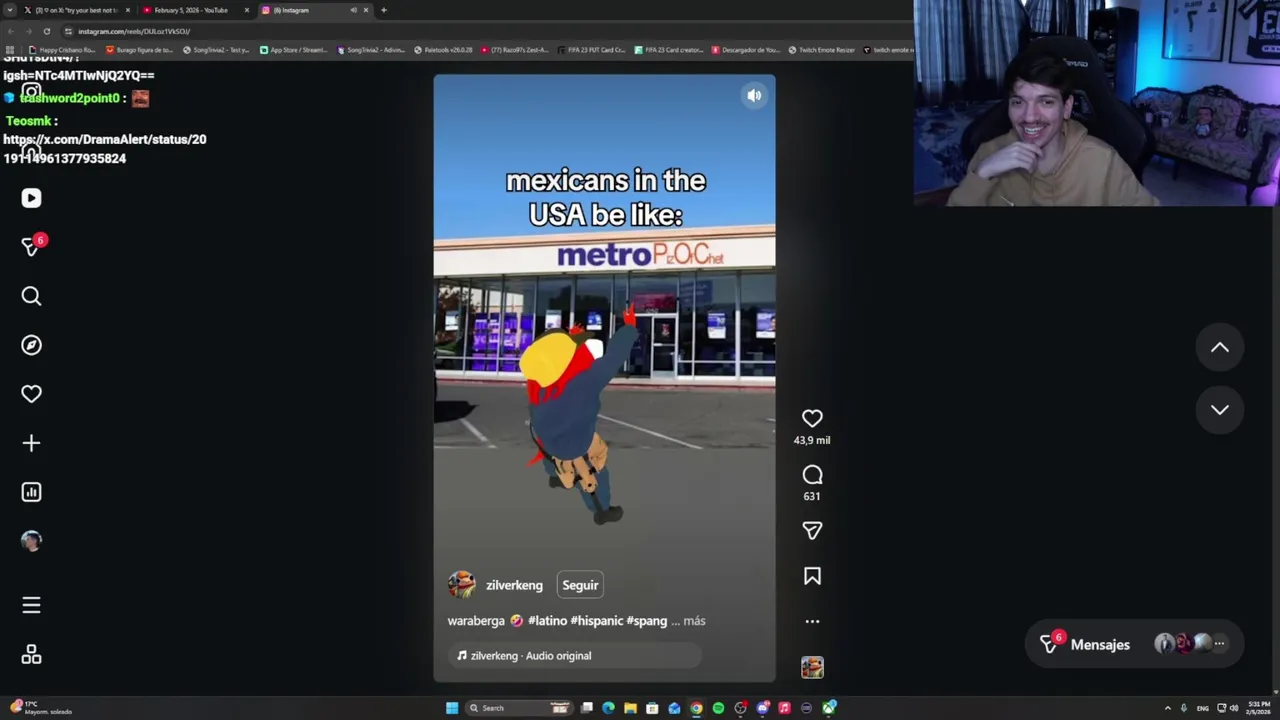Open Reels from Instagram sidebar
Image resolution: width=1280 pixels, height=720 pixels.
31,198
